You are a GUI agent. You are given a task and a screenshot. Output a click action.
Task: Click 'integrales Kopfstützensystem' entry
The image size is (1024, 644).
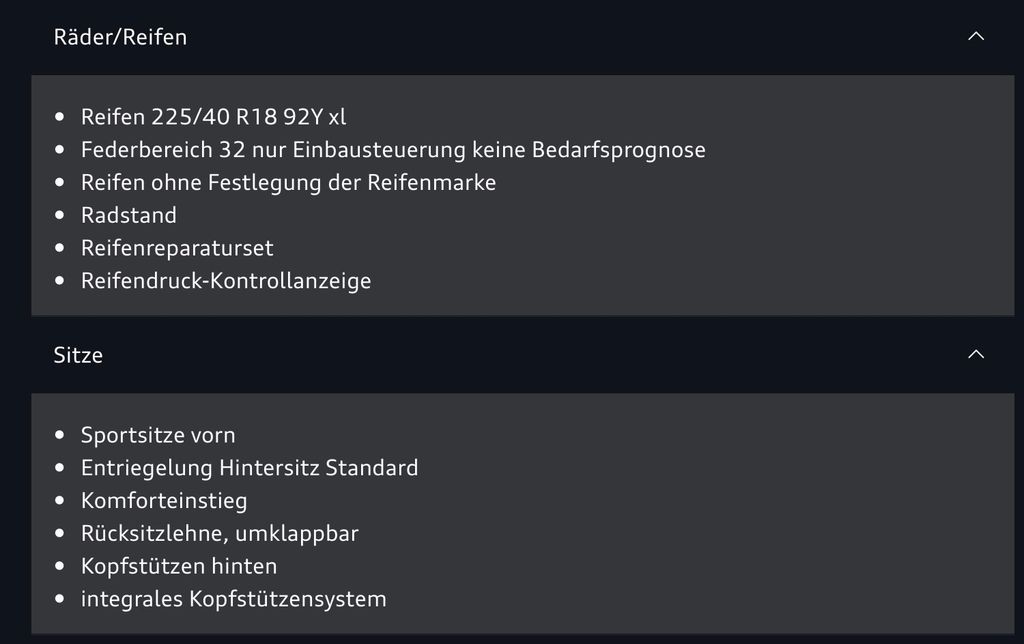(x=234, y=599)
